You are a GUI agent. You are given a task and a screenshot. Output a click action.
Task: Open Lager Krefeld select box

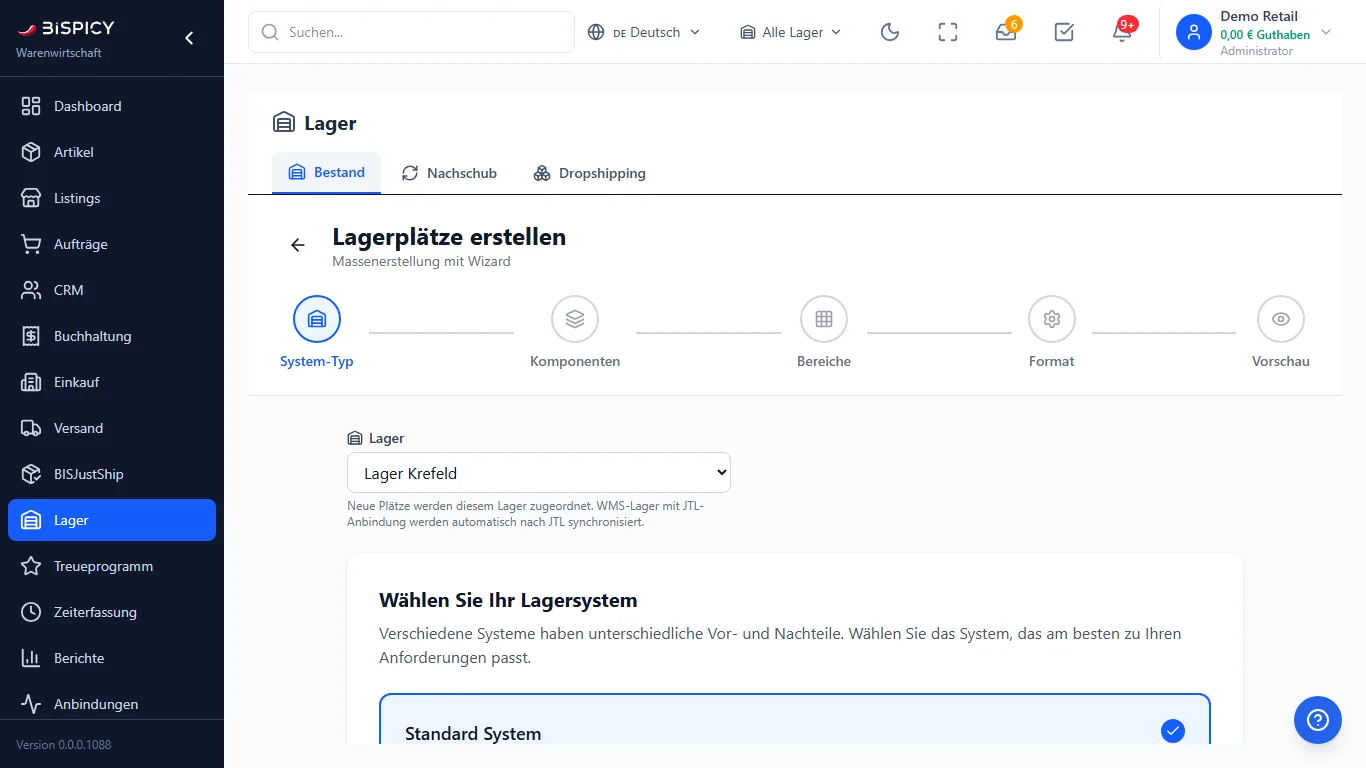coord(539,473)
